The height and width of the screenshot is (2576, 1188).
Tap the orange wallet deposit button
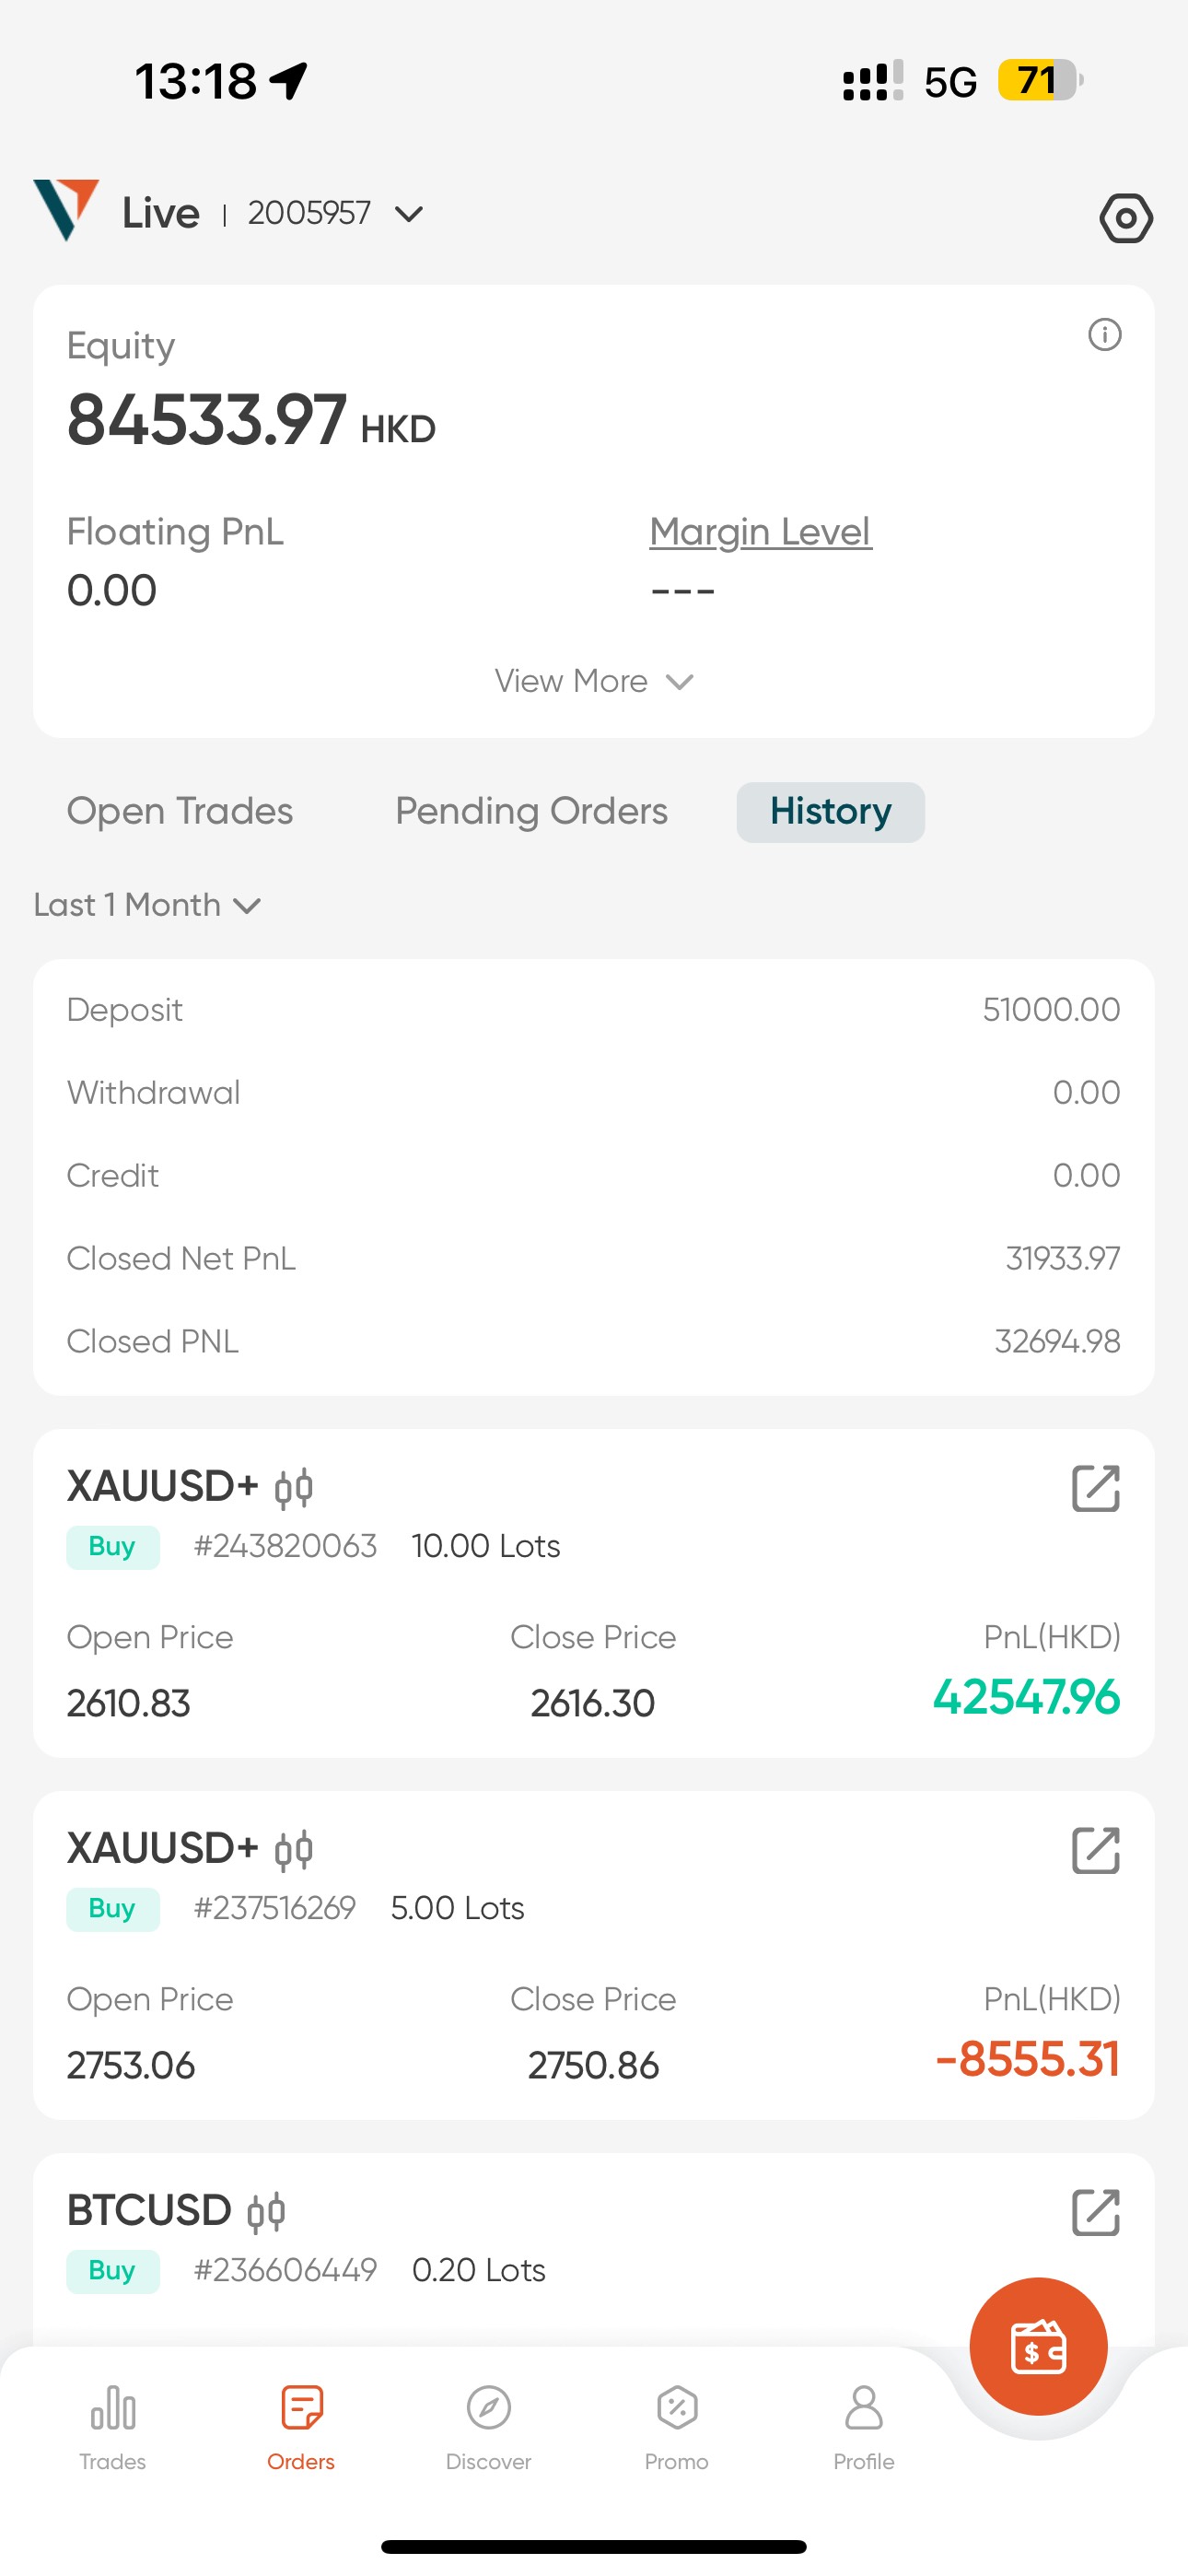pos(1038,2346)
